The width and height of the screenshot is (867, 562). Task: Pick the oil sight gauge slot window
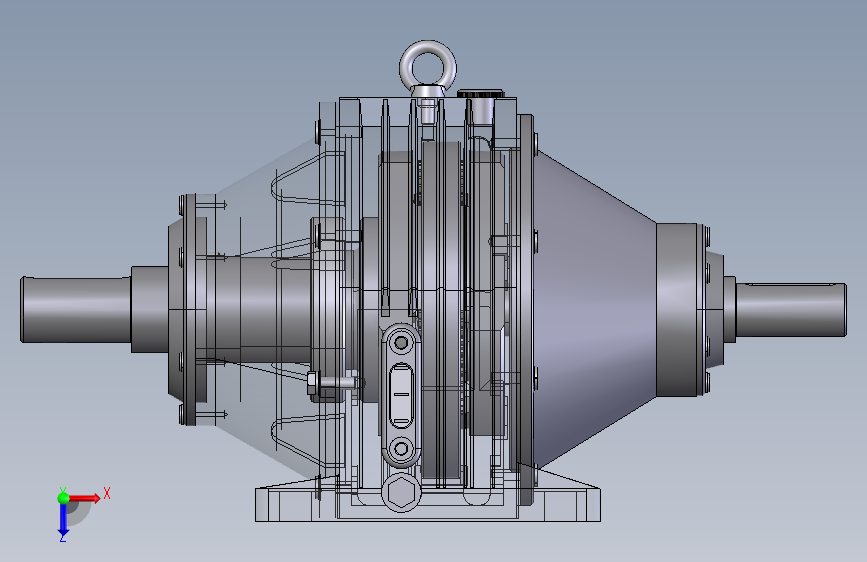pos(401,395)
